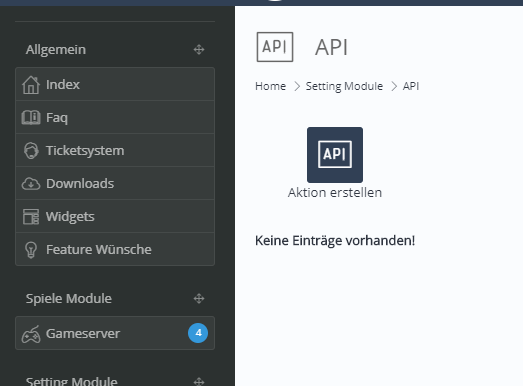Click the blue badge showing 4 on Gameserver

click(198, 333)
